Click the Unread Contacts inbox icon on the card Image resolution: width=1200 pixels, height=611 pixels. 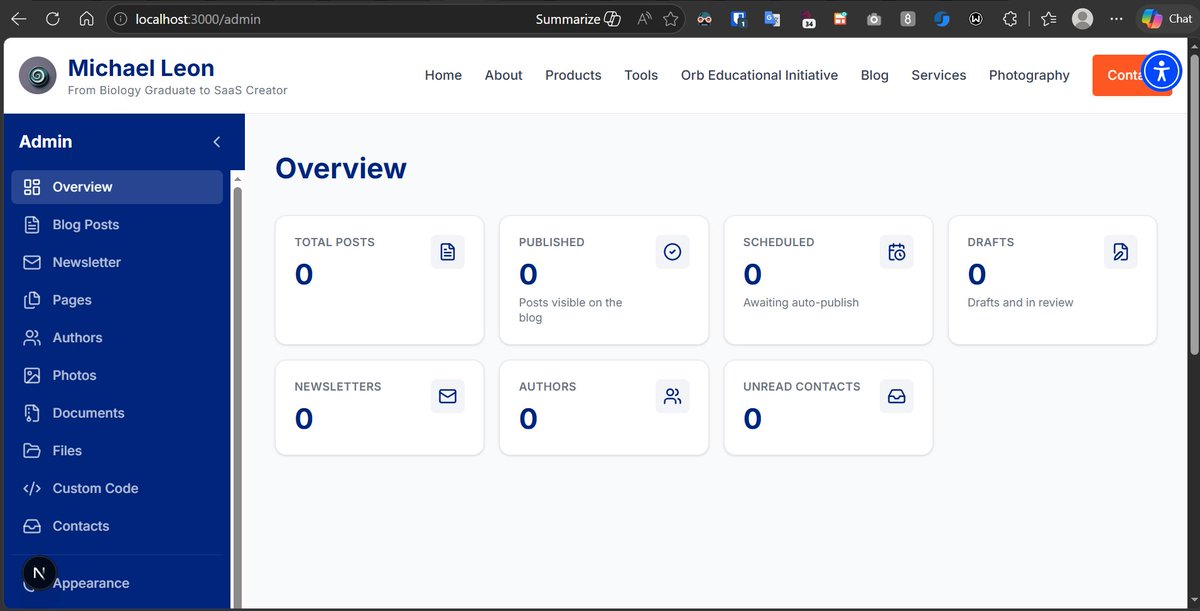[x=897, y=396]
